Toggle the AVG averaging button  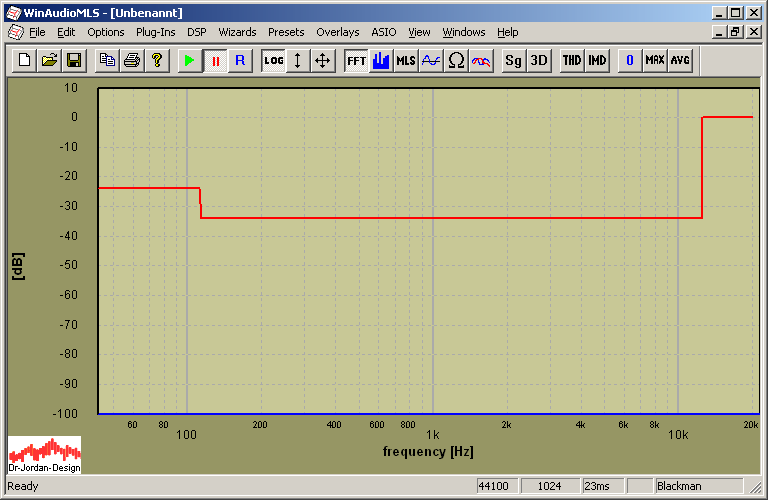click(x=680, y=60)
